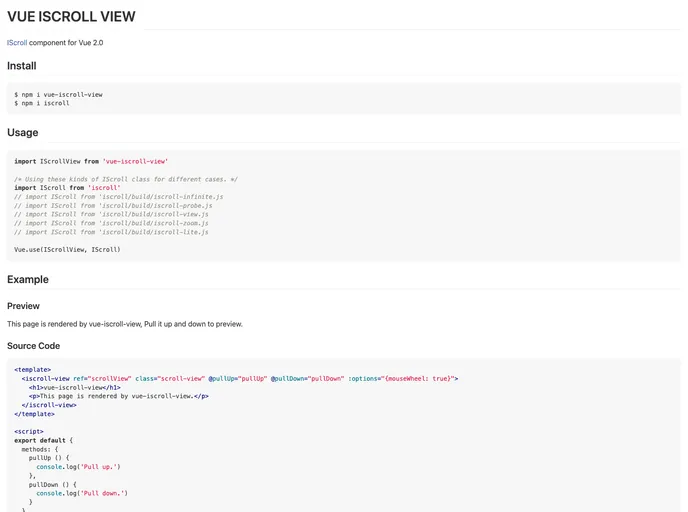Click the closing </template> tag line
The width and height of the screenshot is (688, 512).
point(34,414)
